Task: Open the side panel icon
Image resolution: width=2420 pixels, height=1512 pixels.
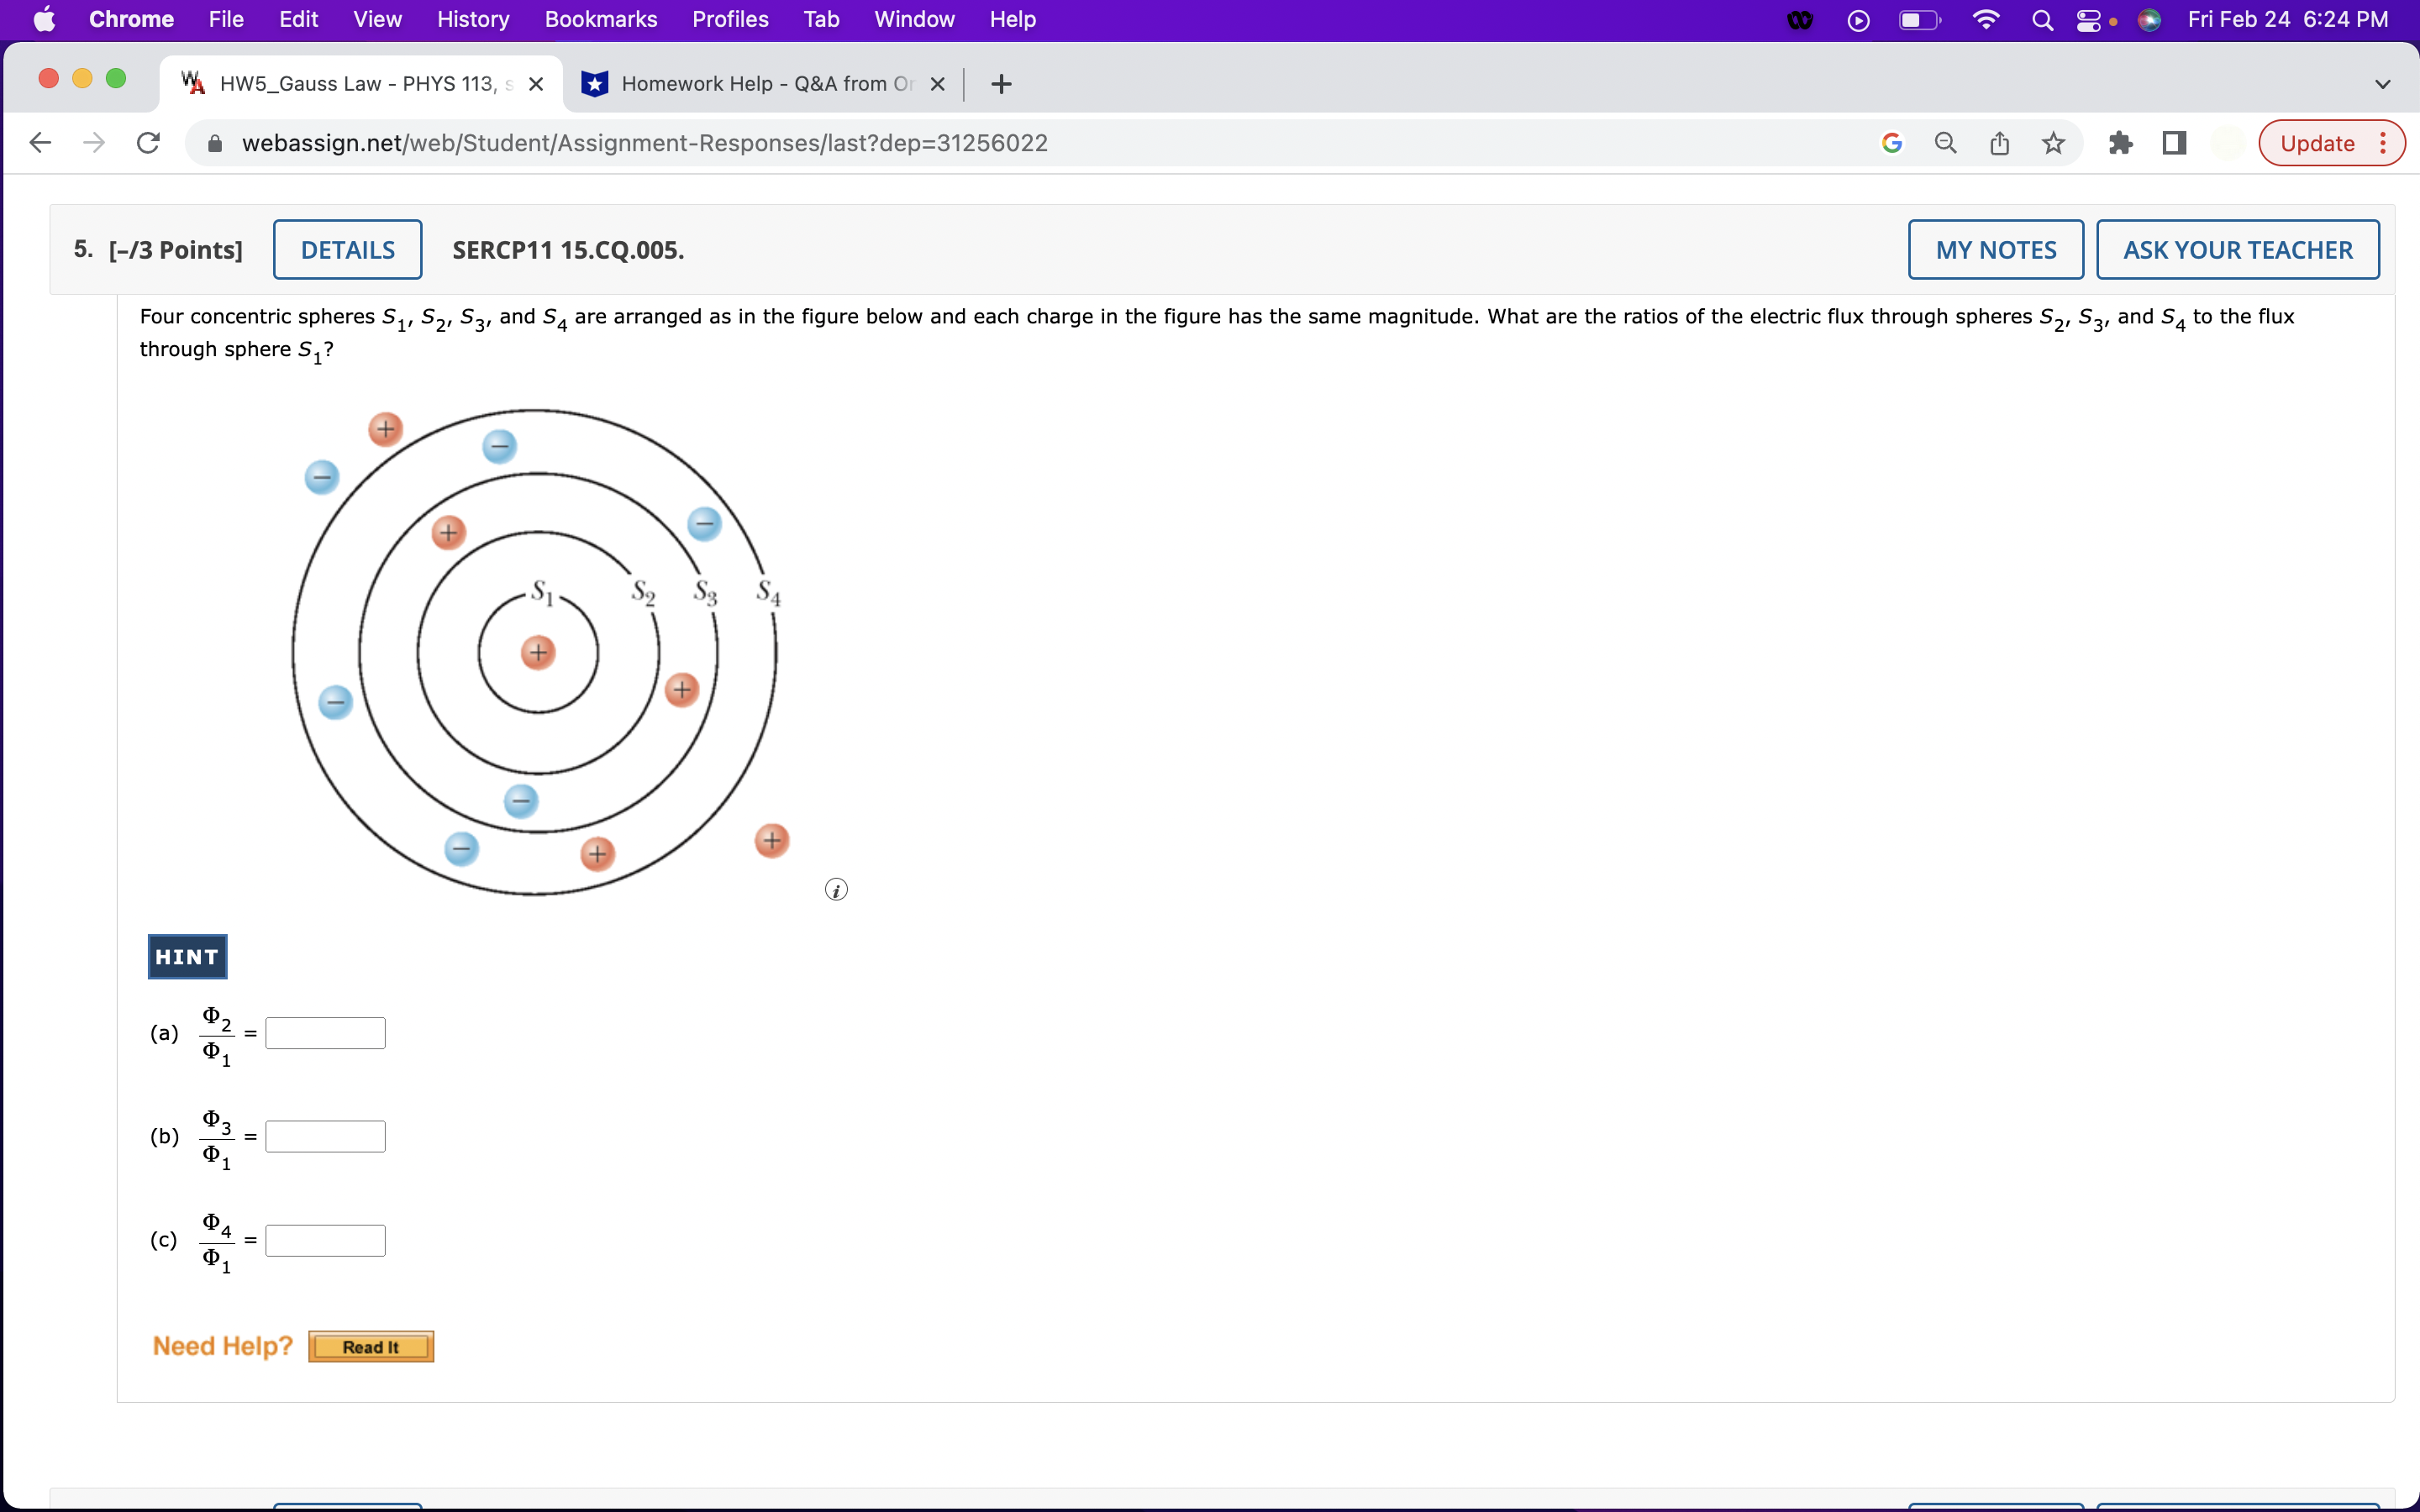Action: click(x=2174, y=142)
